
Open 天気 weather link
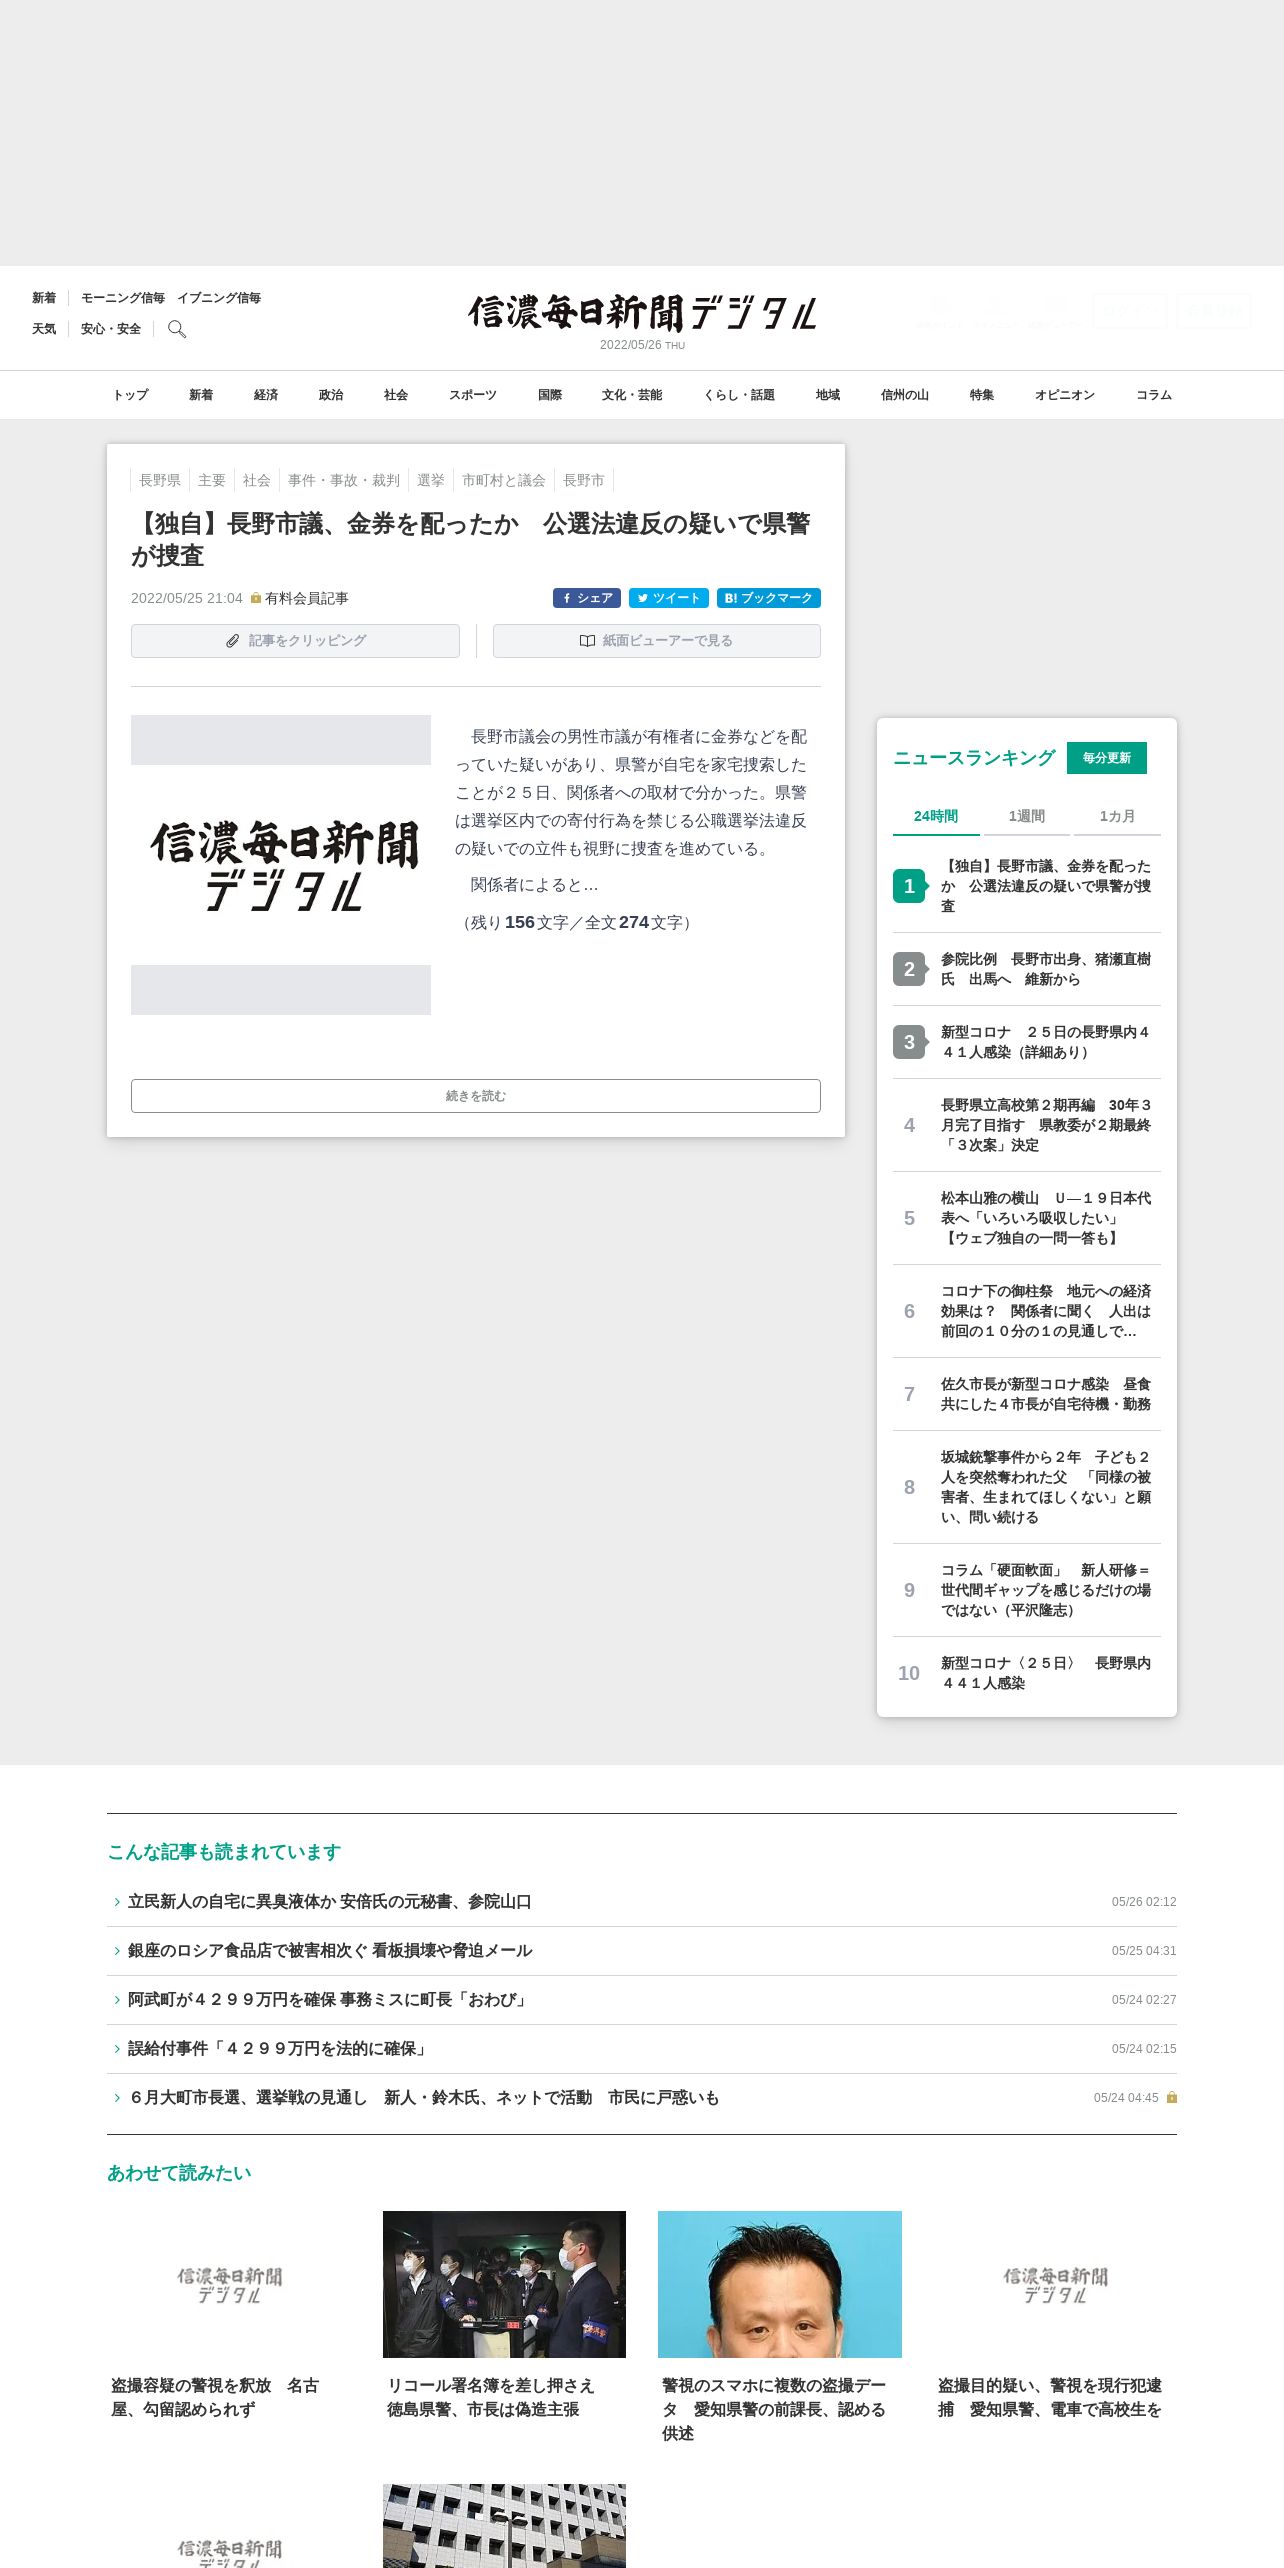(44, 329)
